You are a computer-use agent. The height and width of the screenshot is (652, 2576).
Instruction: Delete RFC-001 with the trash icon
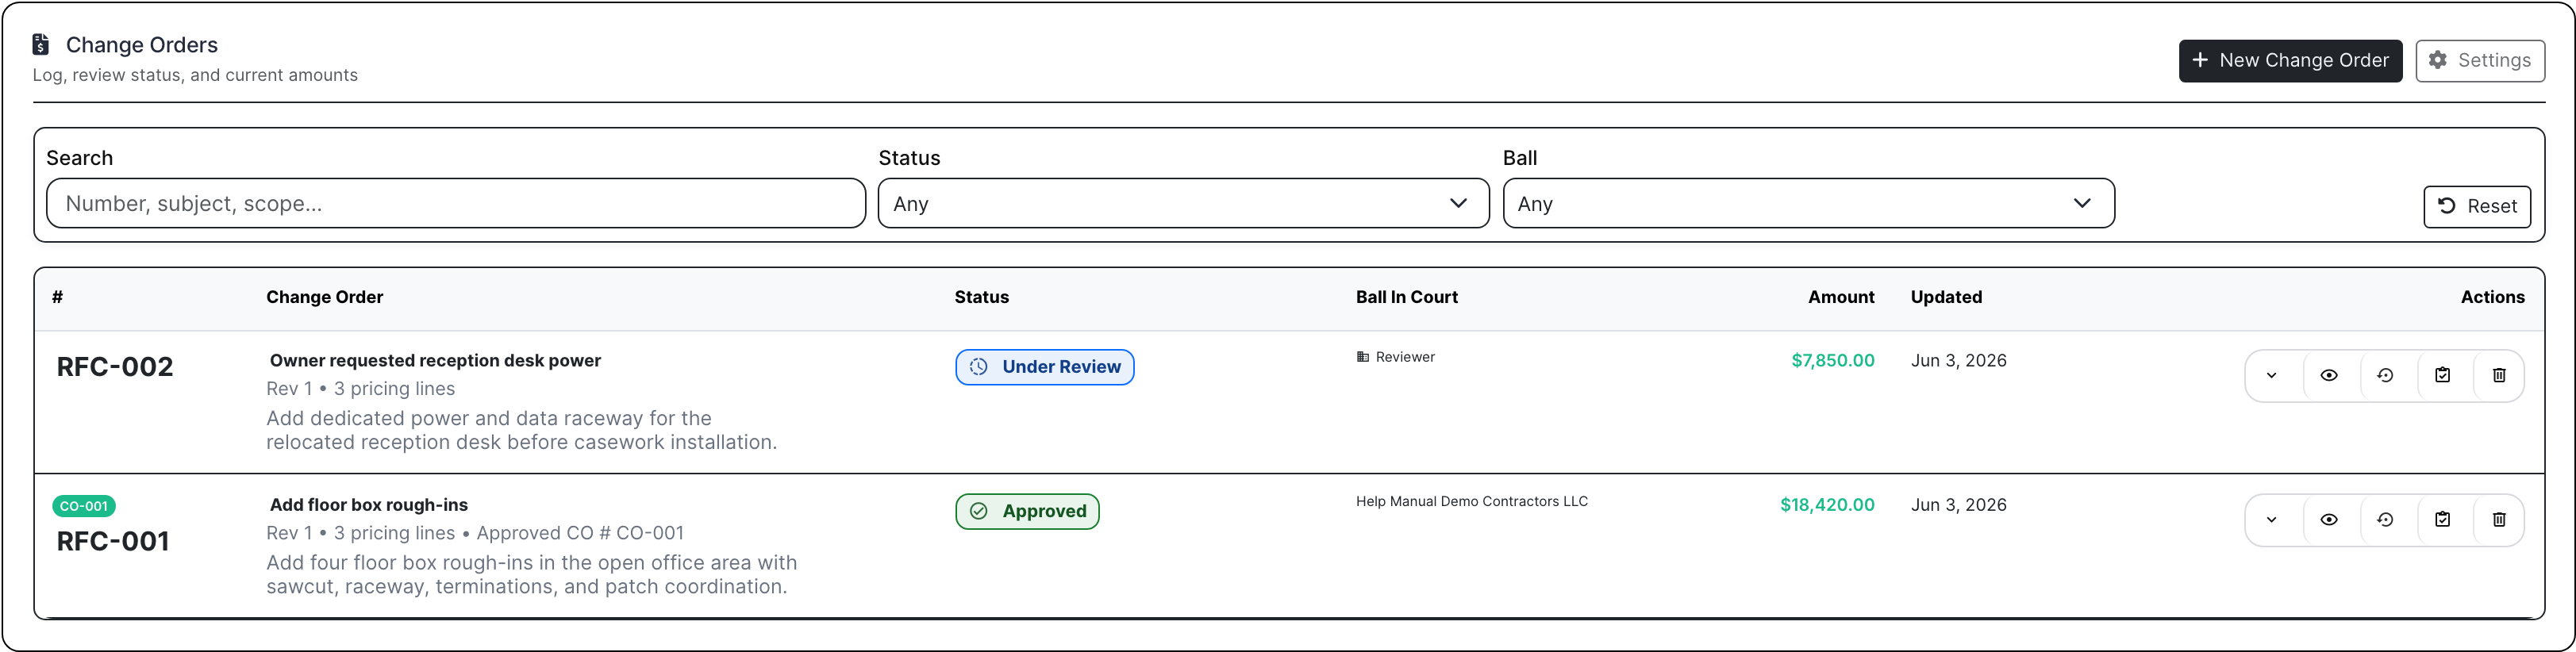2499,519
